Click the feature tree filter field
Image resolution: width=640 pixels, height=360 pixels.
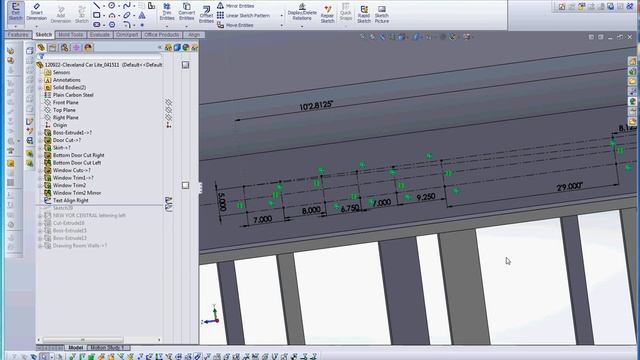[x=100, y=57]
